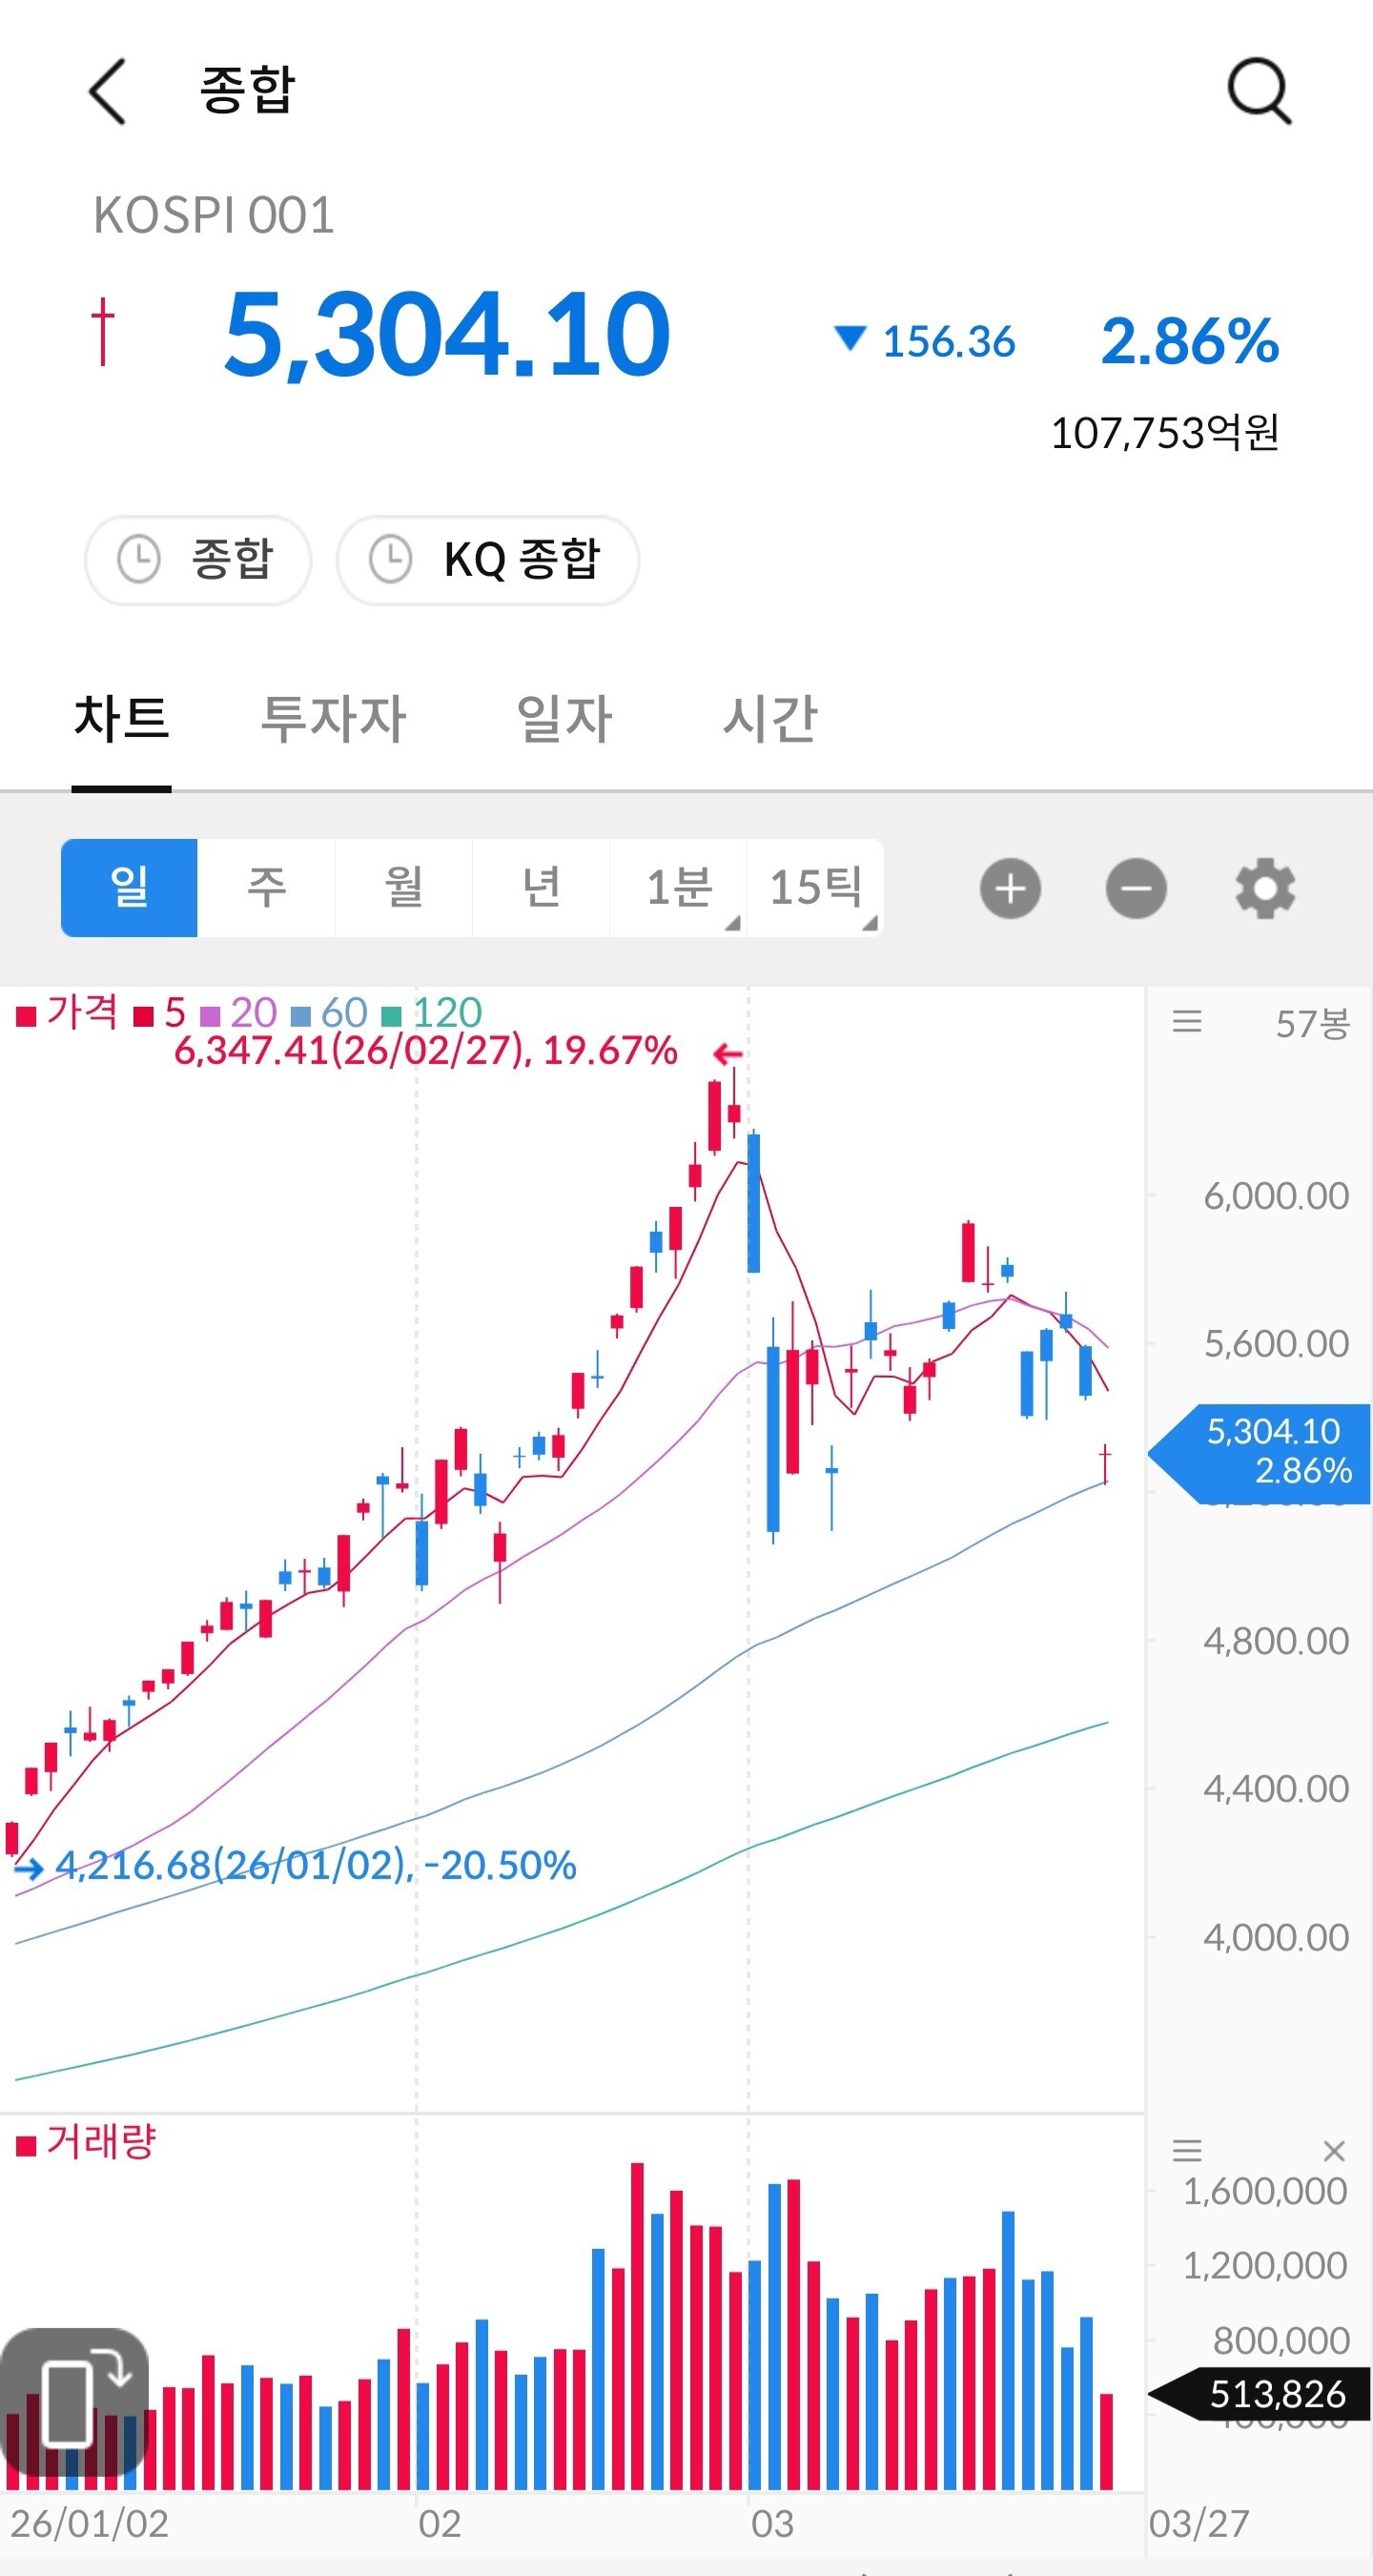The height and width of the screenshot is (2576, 1373).
Task: Zoom in chart with plus icon
Action: 1010,888
